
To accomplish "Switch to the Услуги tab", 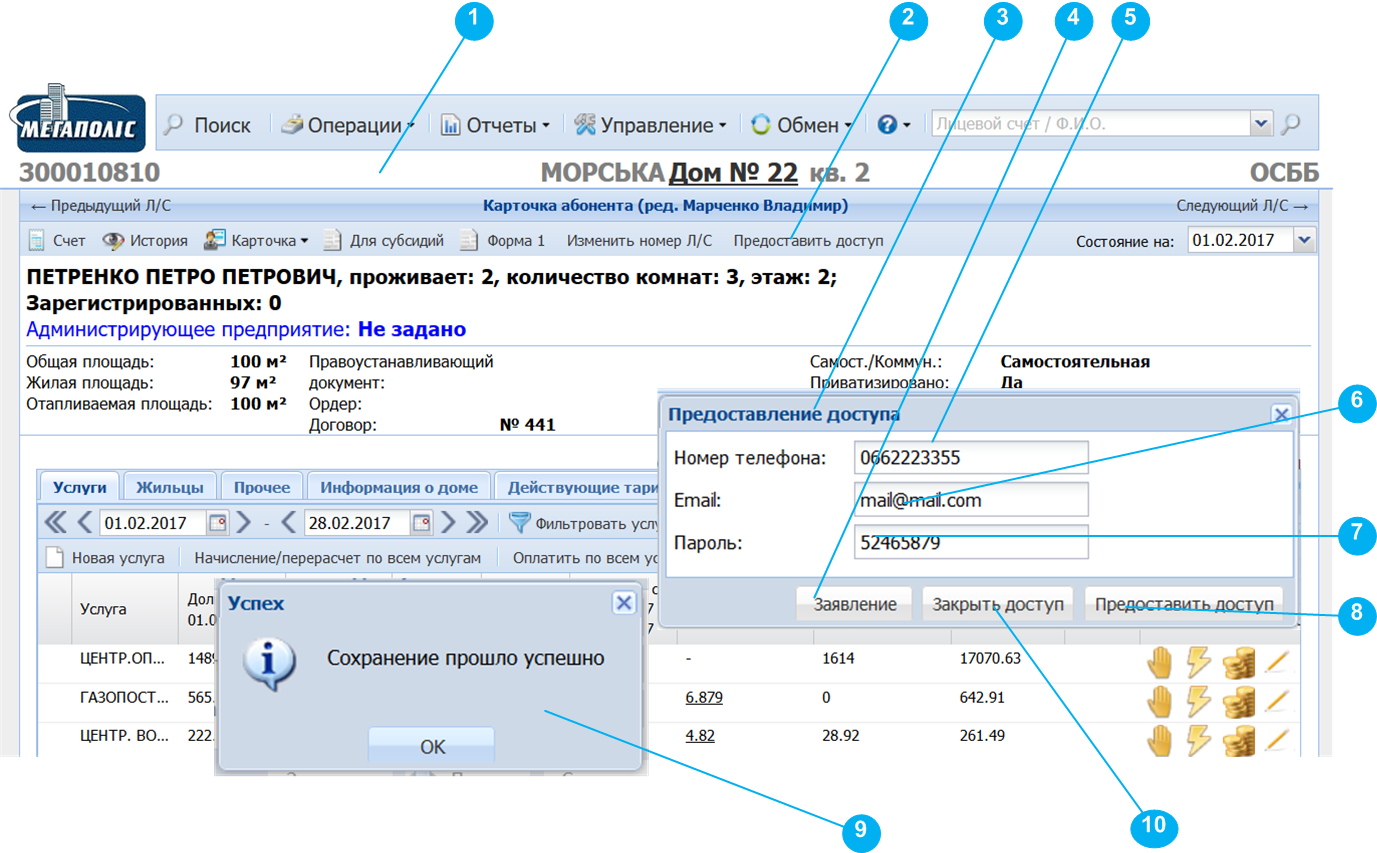I will point(80,487).
